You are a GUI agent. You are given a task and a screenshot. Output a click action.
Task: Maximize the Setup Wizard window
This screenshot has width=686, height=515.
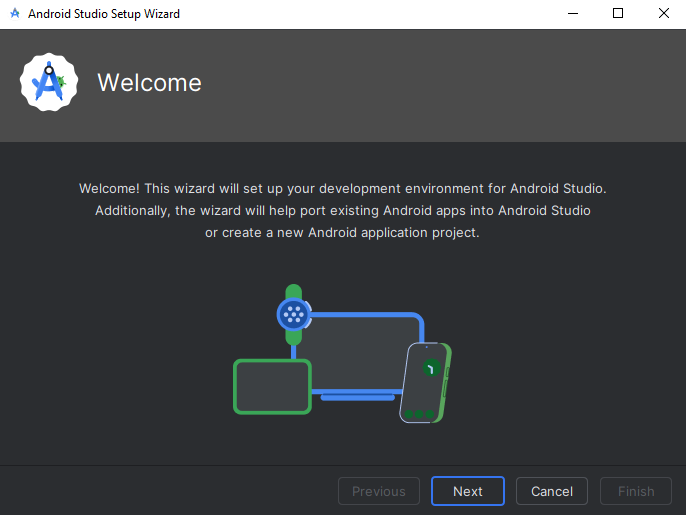pos(618,14)
